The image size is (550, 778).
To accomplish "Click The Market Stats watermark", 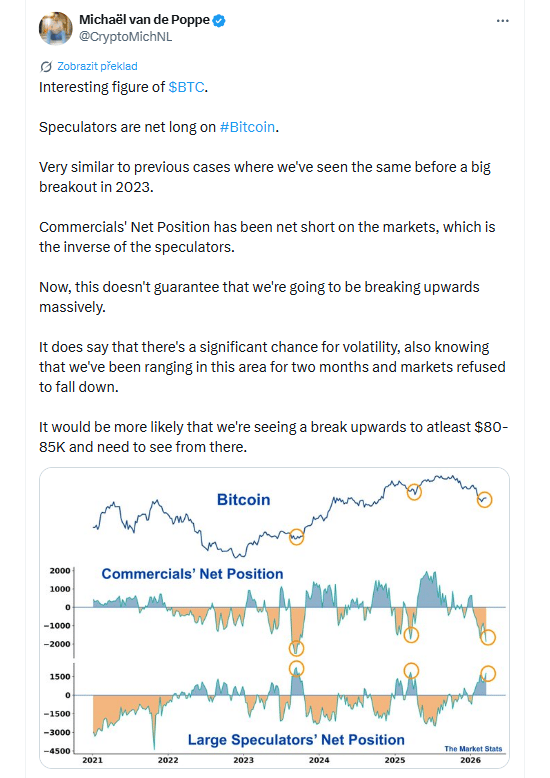I will coord(473,749).
